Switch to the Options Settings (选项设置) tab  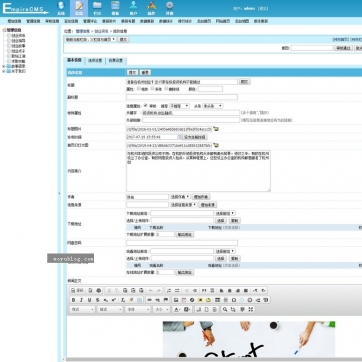pyautogui.click(x=95, y=61)
